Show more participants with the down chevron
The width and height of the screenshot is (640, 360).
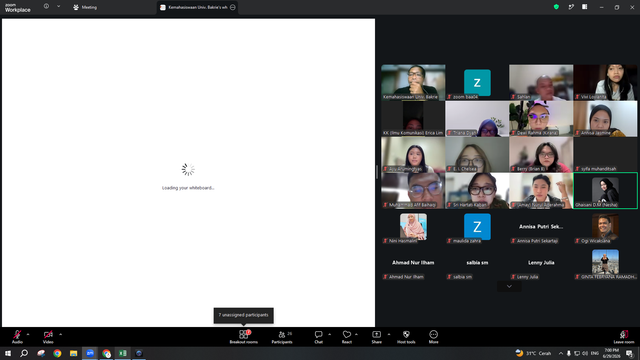509,286
